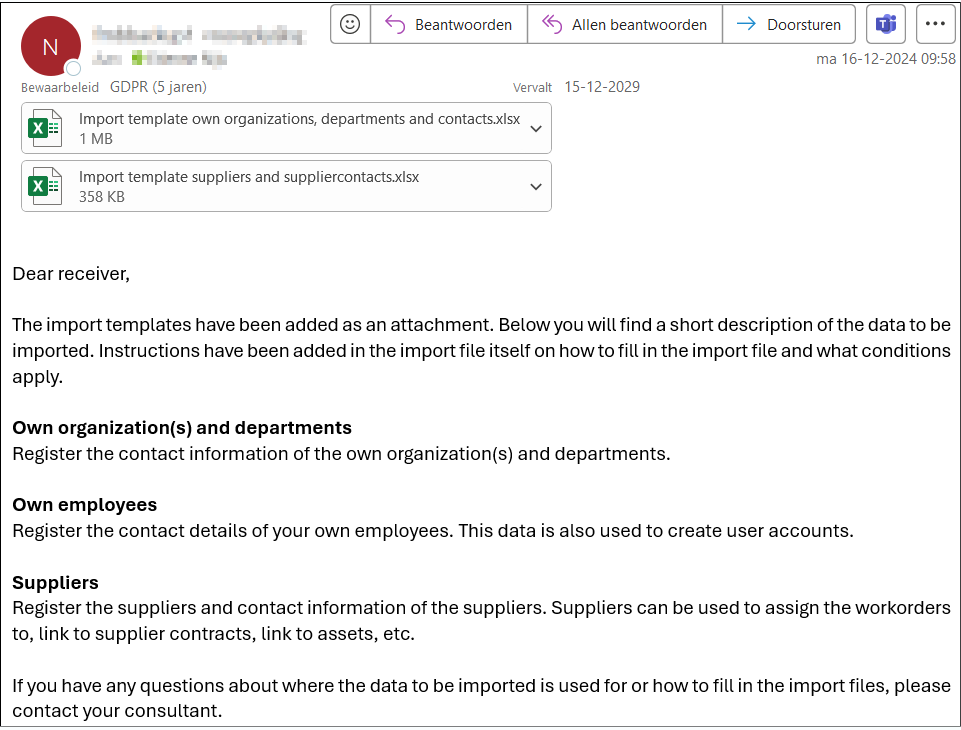
Task: Click the Allen beantwoorden double-arrow icon
Action: 552,25
